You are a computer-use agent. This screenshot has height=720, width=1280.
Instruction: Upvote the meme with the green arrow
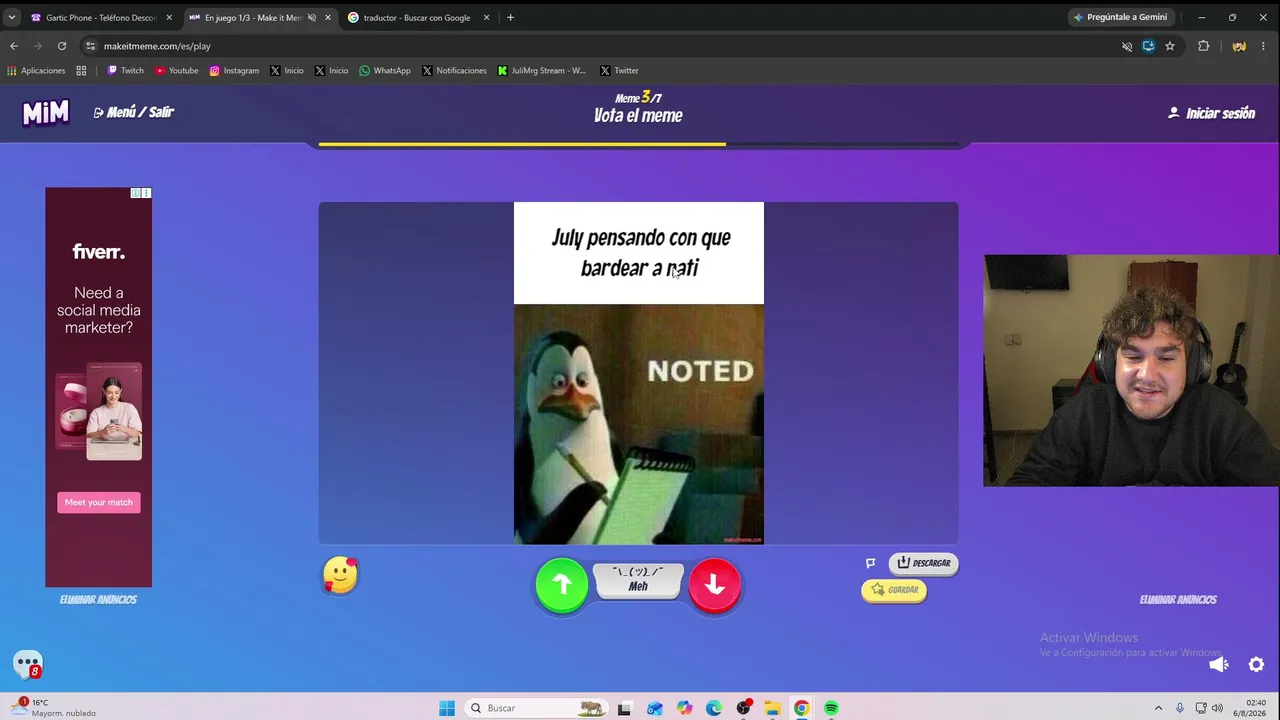tap(561, 585)
